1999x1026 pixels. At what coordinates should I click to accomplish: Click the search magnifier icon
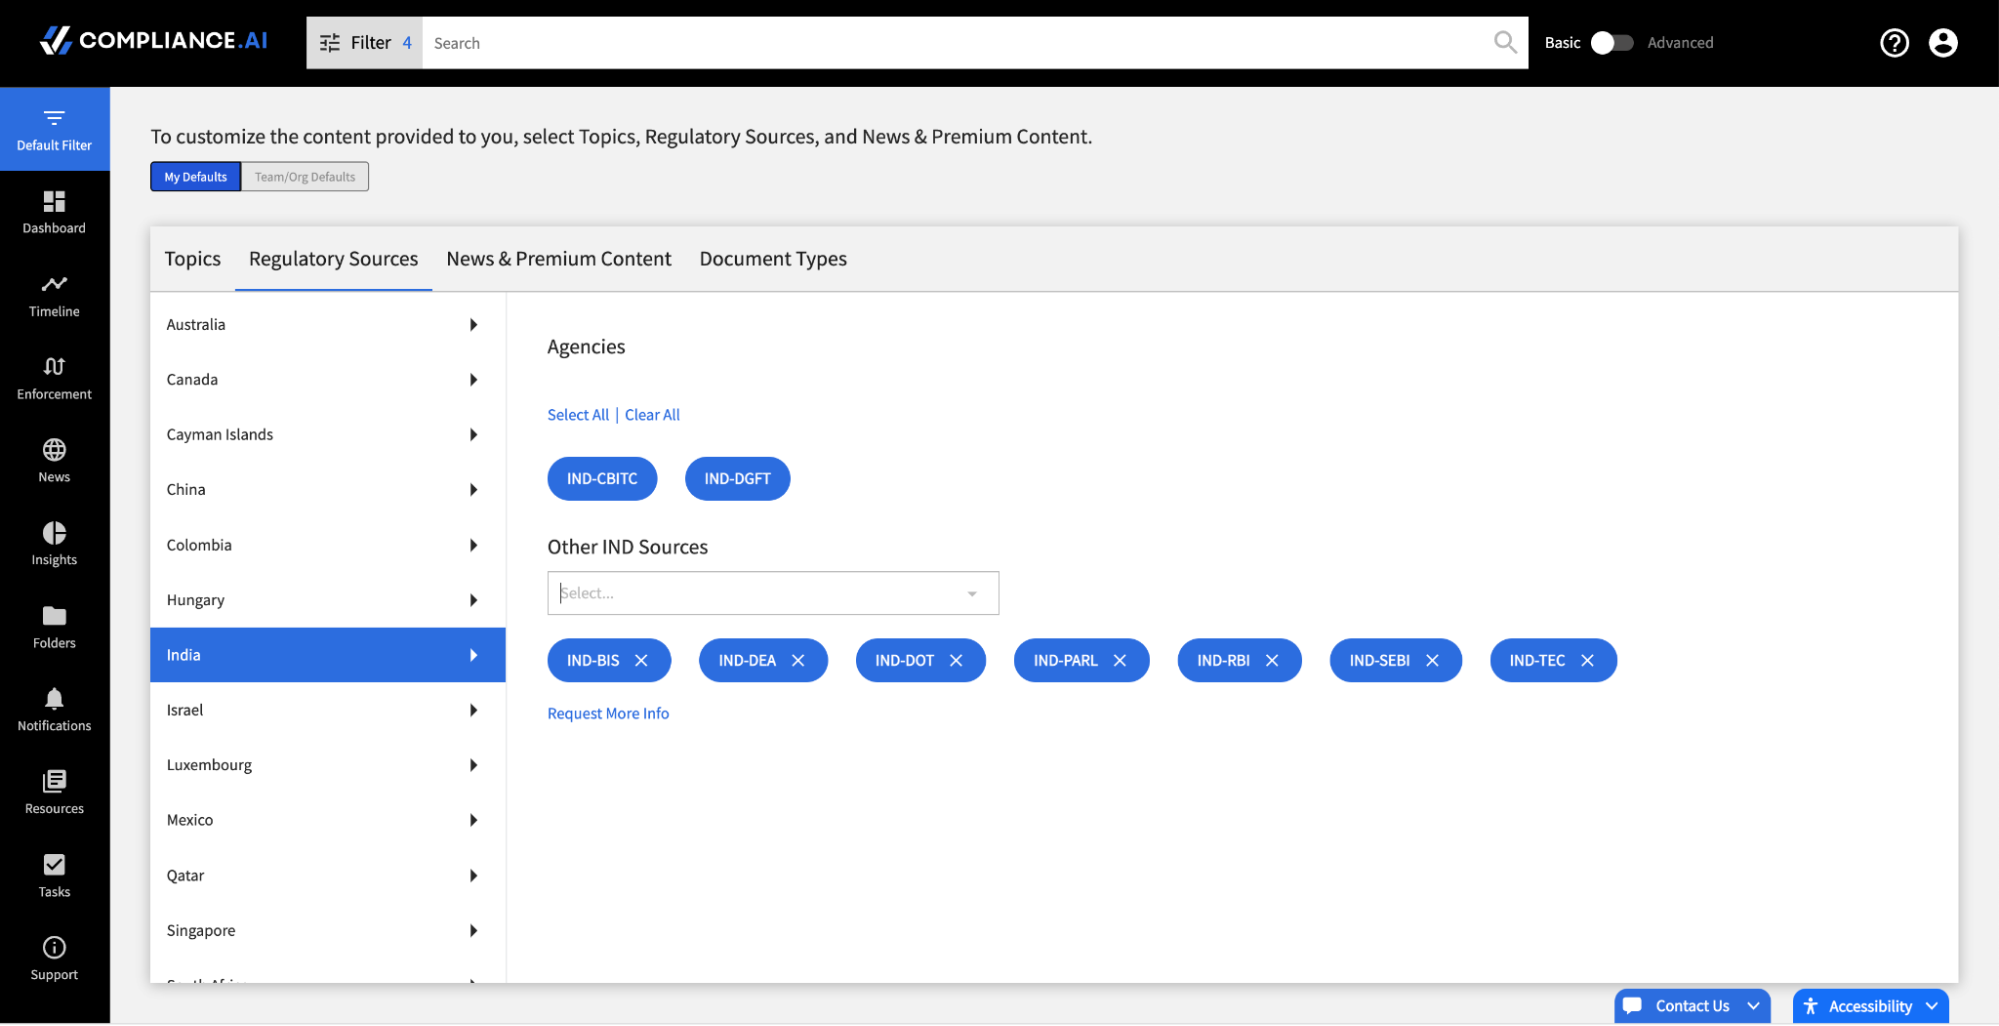point(1504,42)
